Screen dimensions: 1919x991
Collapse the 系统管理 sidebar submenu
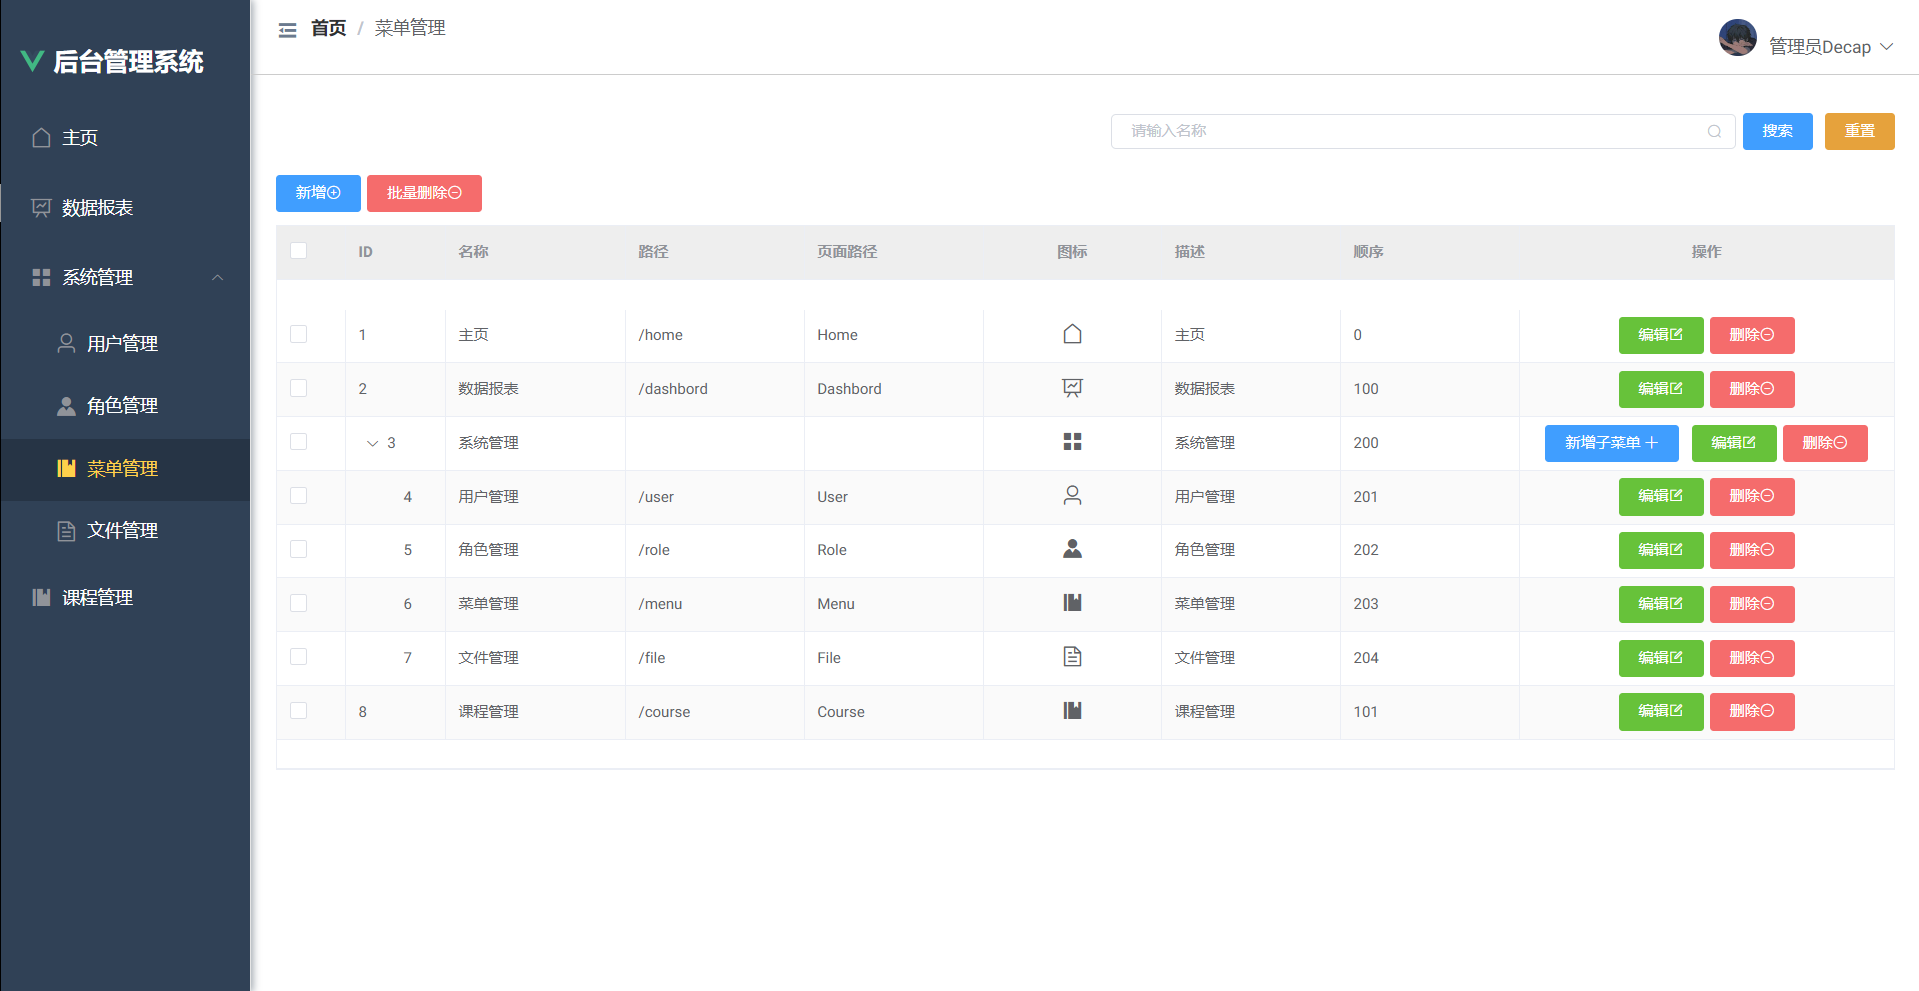click(x=218, y=277)
